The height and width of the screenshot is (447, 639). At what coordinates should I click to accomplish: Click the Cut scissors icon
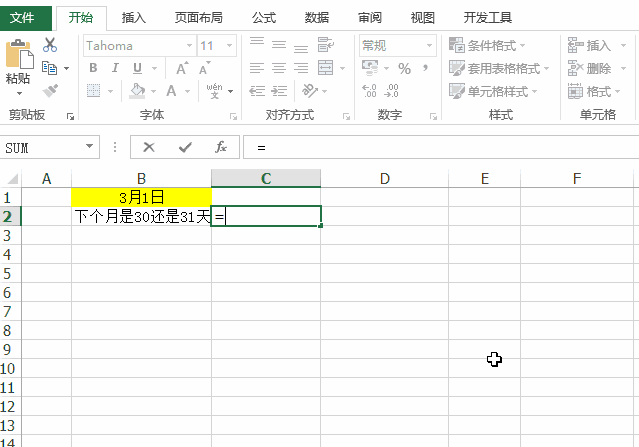[50, 45]
